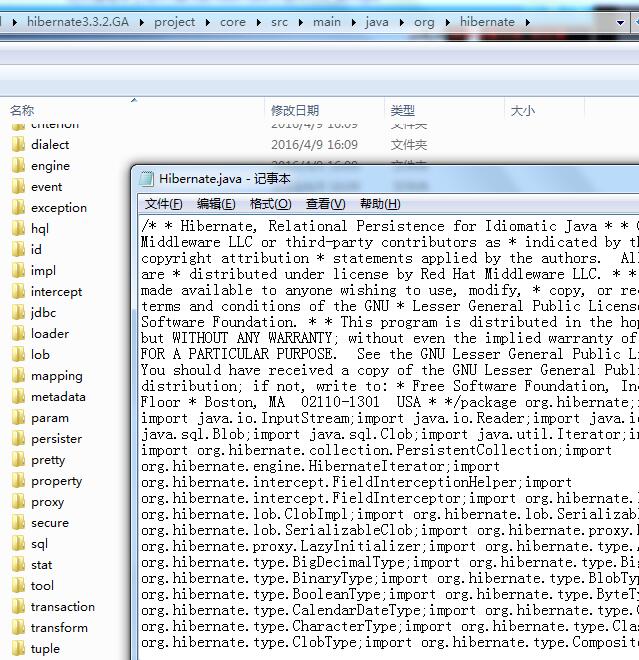This screenshot has height=660, width=639.
Task: Expand the arrow after src breadcrumb
Action: click(x=300, y=22)
